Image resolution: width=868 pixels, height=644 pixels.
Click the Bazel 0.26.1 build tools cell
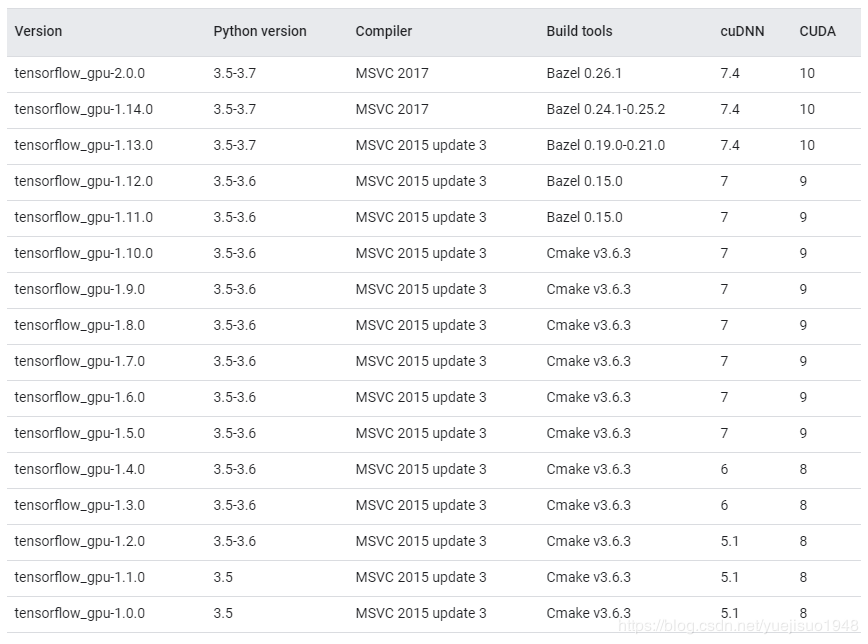click(x=584, y=73)
